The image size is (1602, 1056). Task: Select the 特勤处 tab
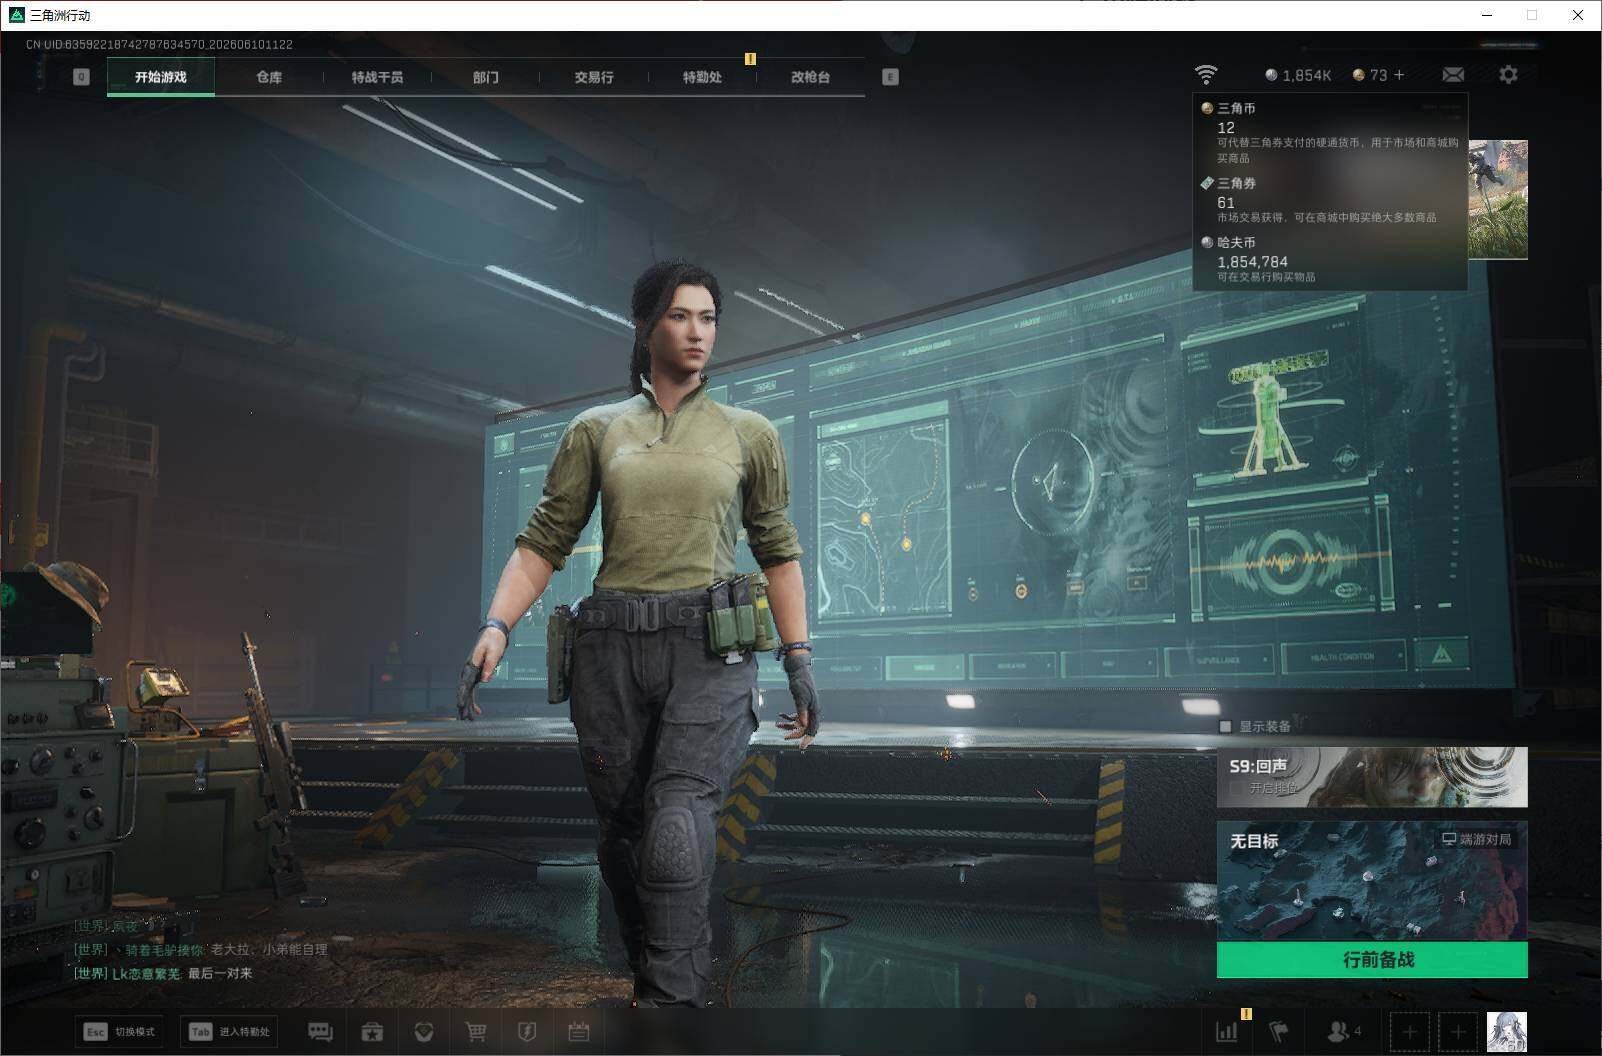point(702,77)
